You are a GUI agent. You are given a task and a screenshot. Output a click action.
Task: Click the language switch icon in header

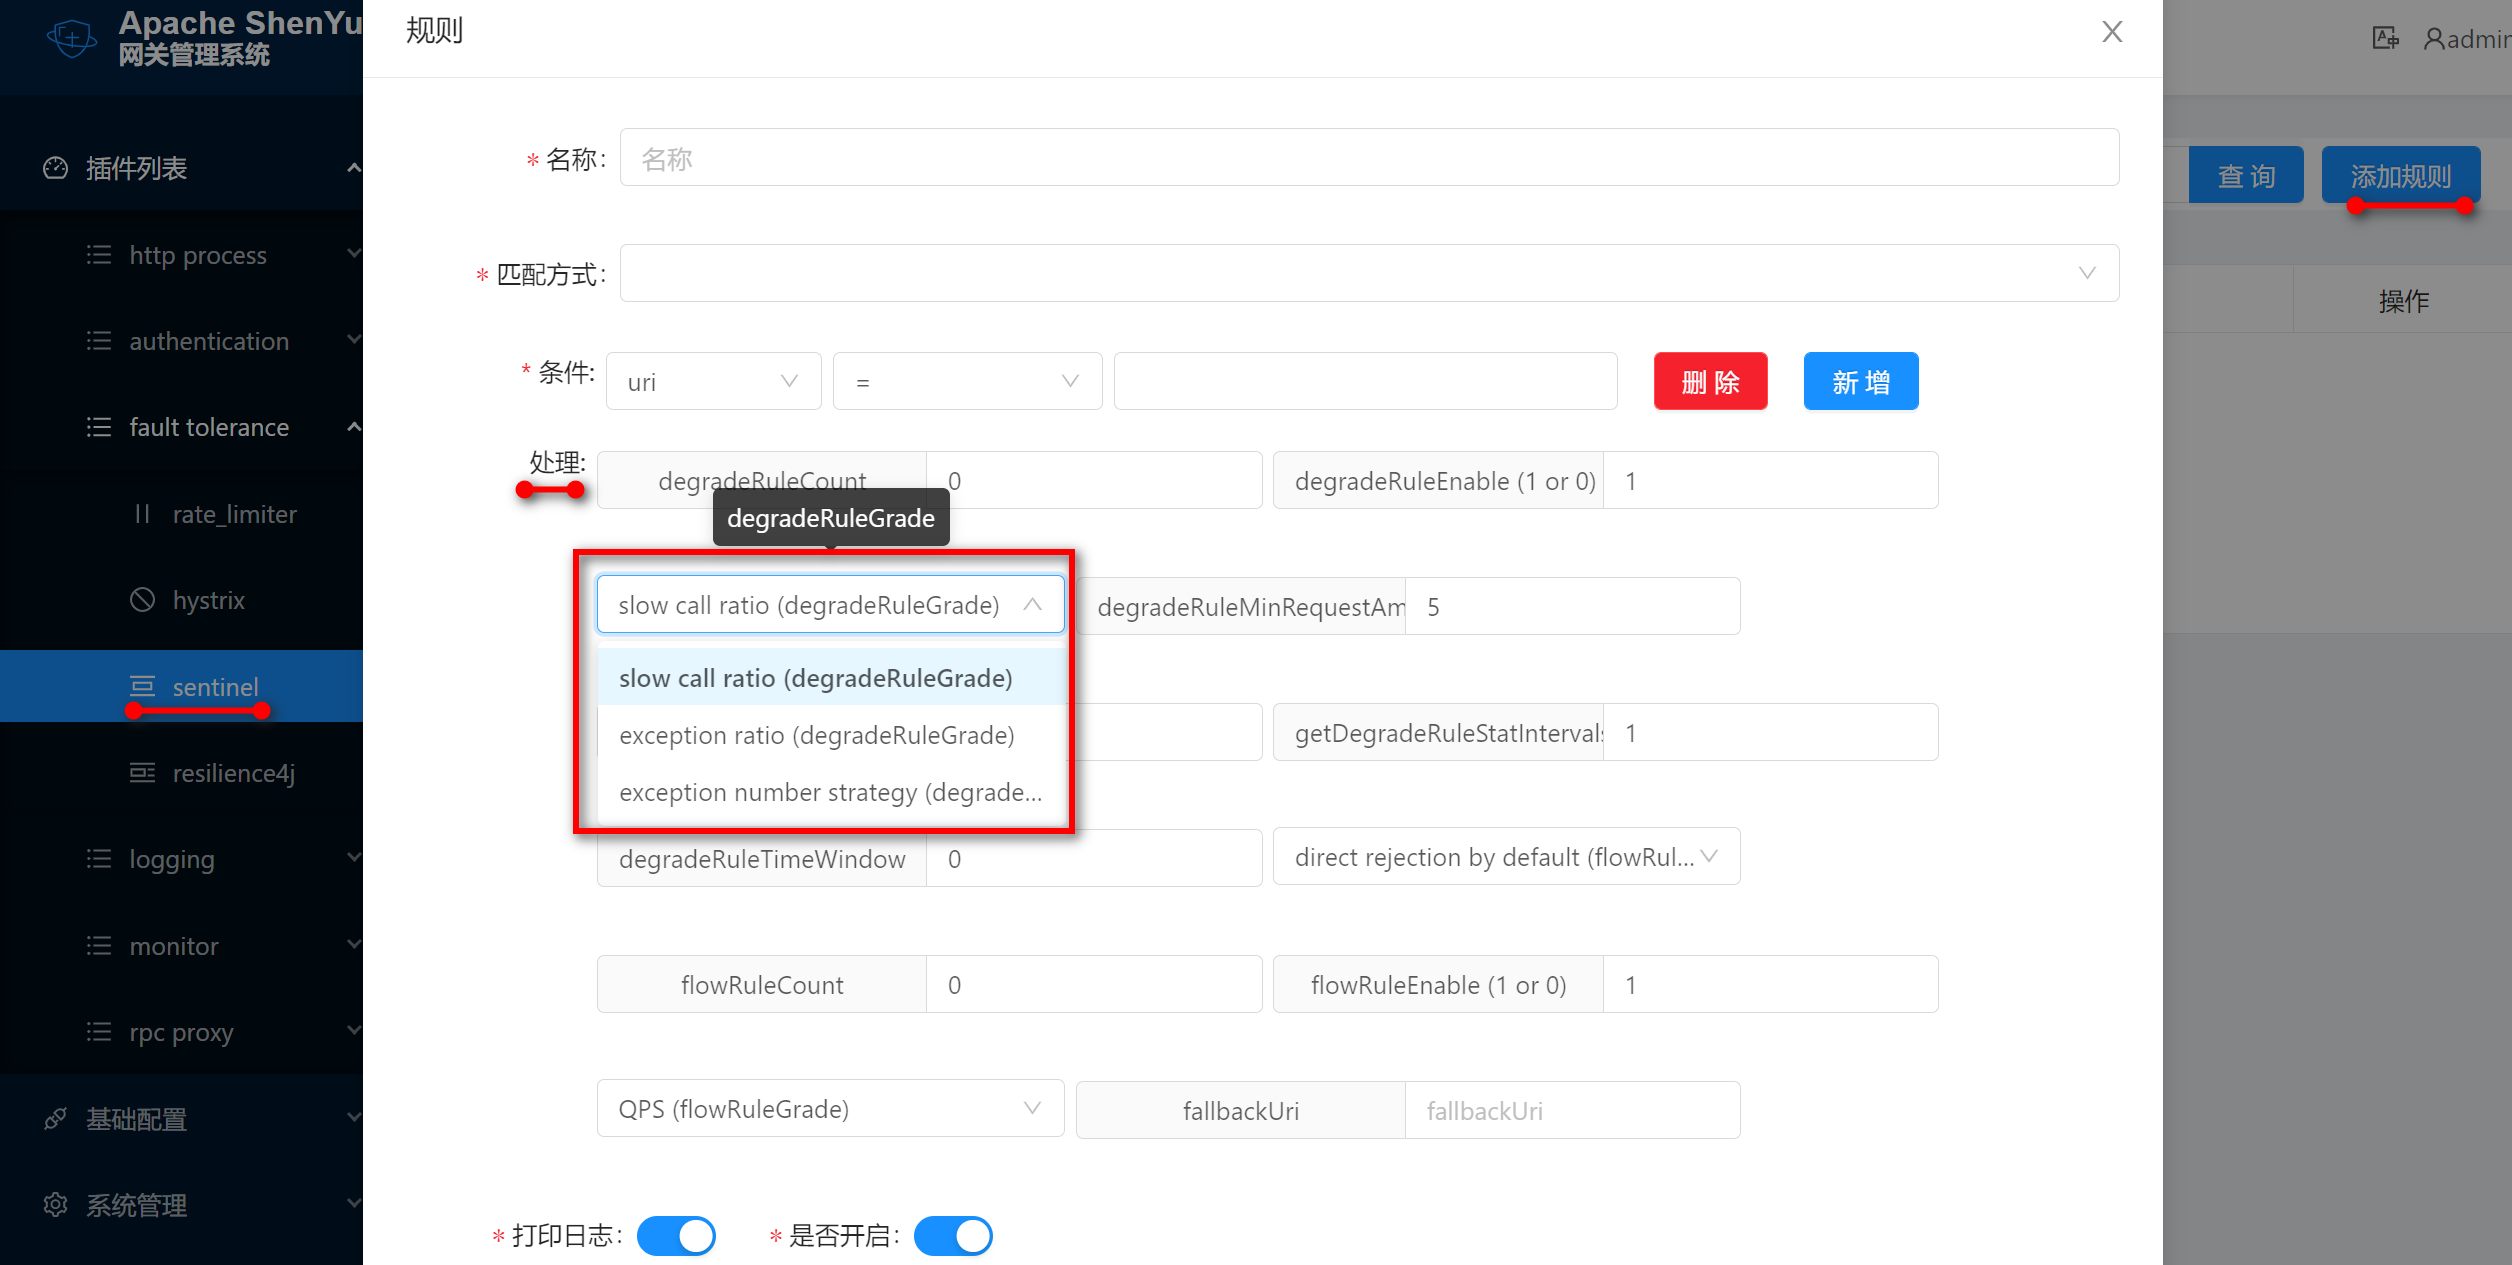[x=2385, y=39]
